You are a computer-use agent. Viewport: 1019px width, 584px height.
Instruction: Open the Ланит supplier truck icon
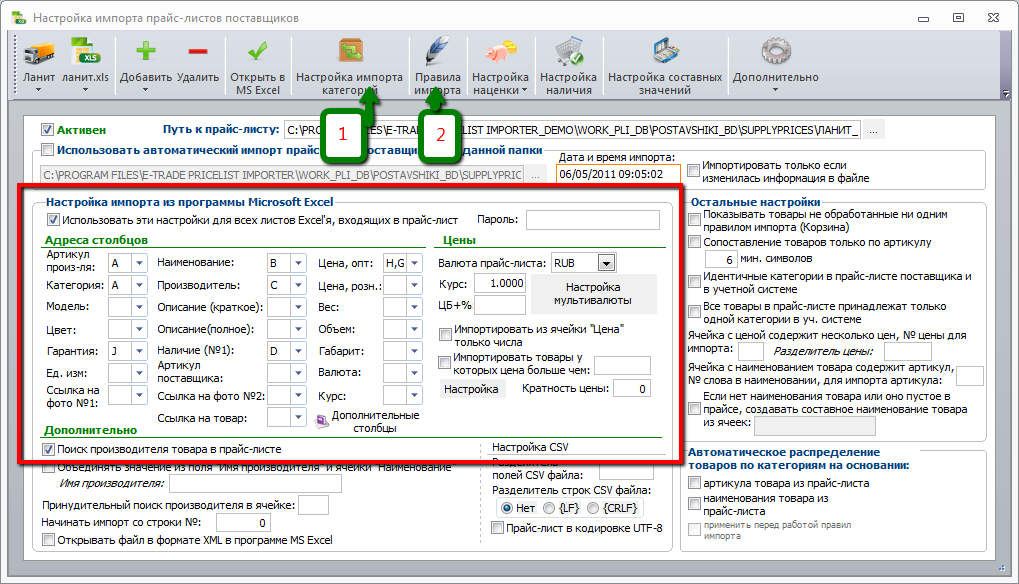[x=39, y=53]
